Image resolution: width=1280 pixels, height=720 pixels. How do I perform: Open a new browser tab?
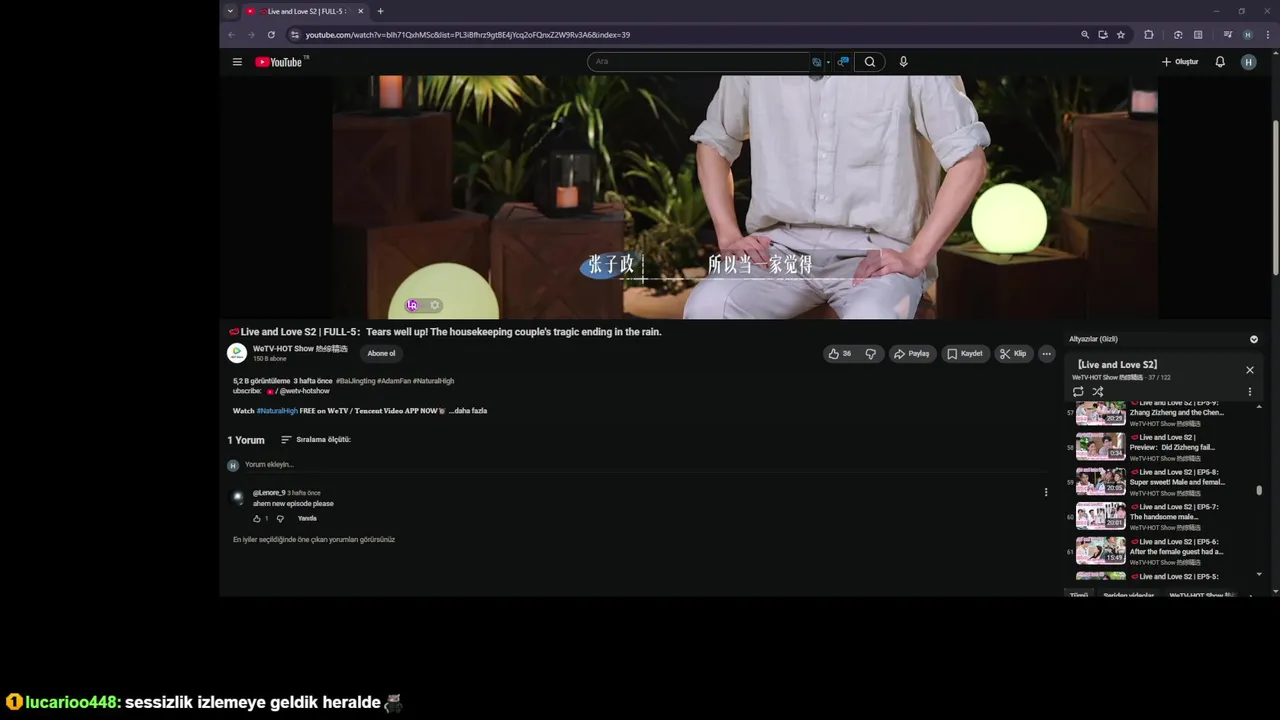pyautogui.click(x=380, y=11)
